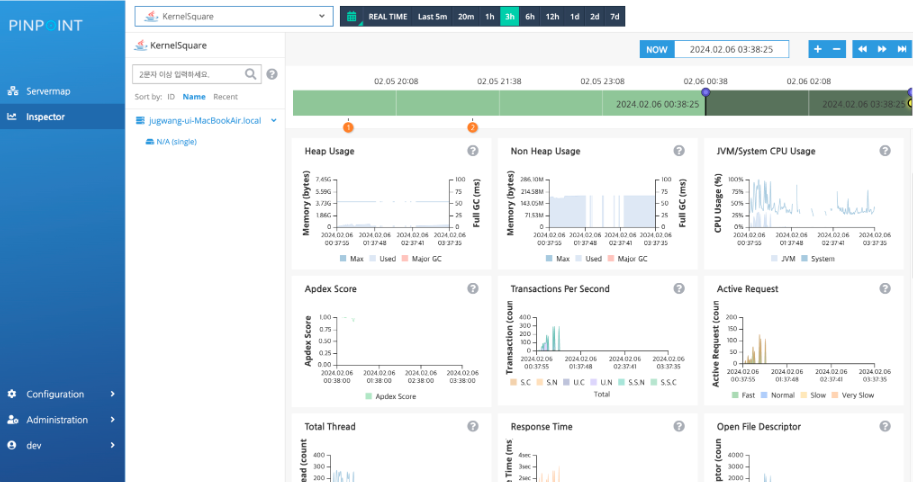Open Heap Usage help icon
This screenshot has height=482, width=913.
pyautogui.click(x=473, y=151)
